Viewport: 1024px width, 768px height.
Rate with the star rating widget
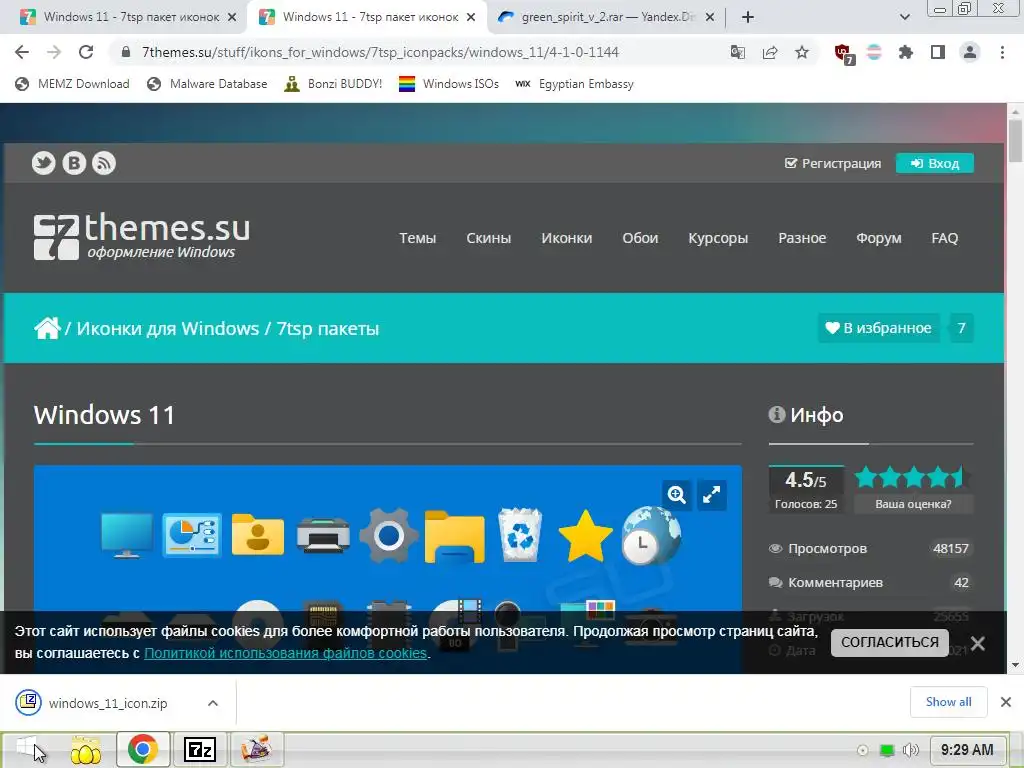(912, 478)
